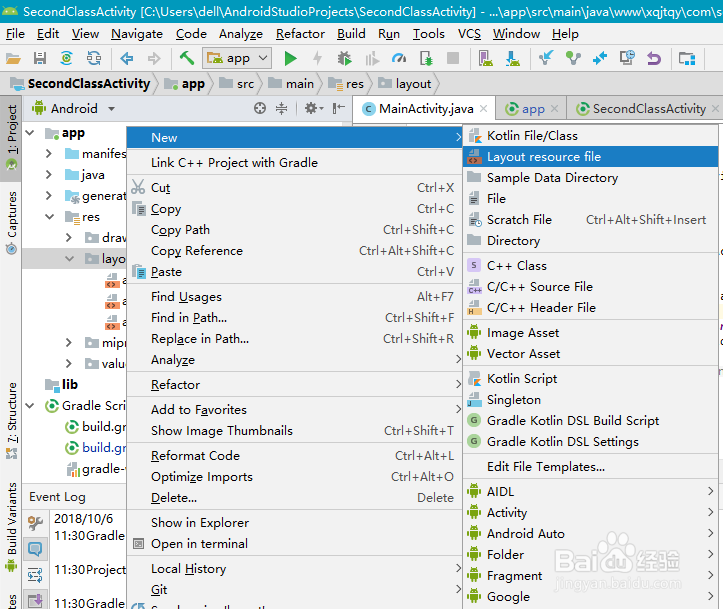The width and height of the screenshot is (723, 609).
Task: Open the File menu
Action: click(15, 34)
